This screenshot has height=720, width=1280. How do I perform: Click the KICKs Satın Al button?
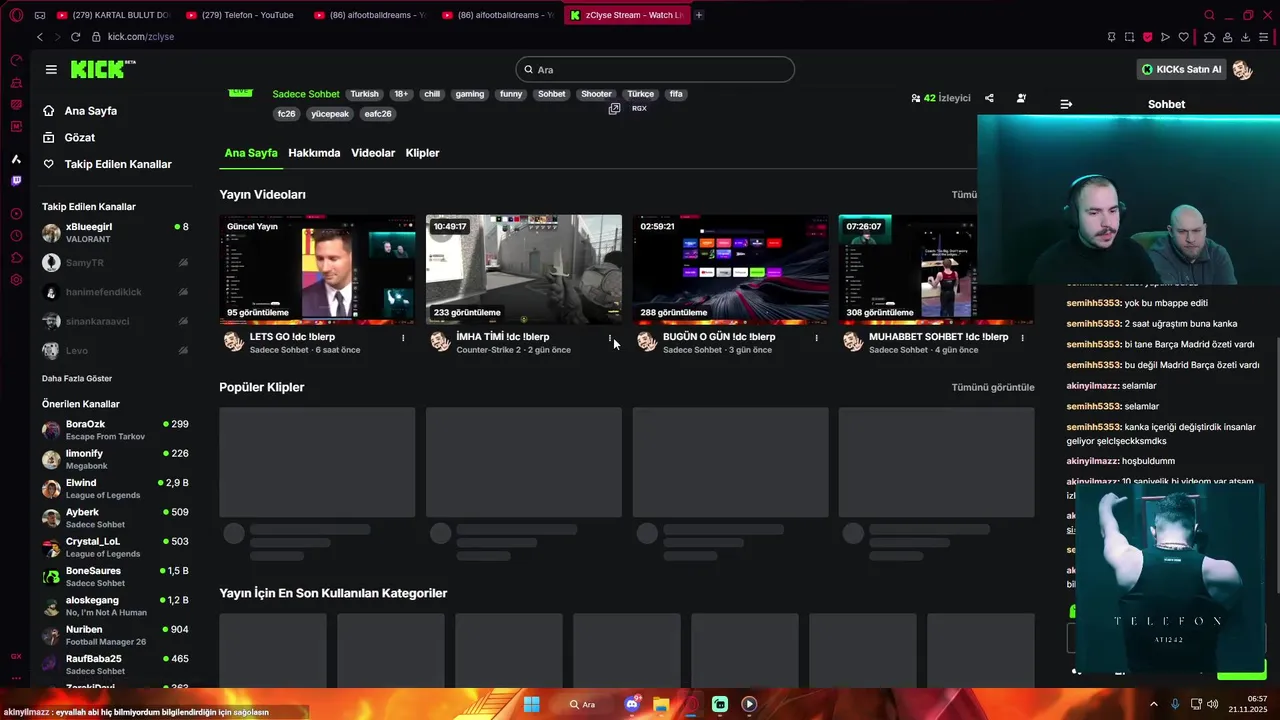[1181, 69]
